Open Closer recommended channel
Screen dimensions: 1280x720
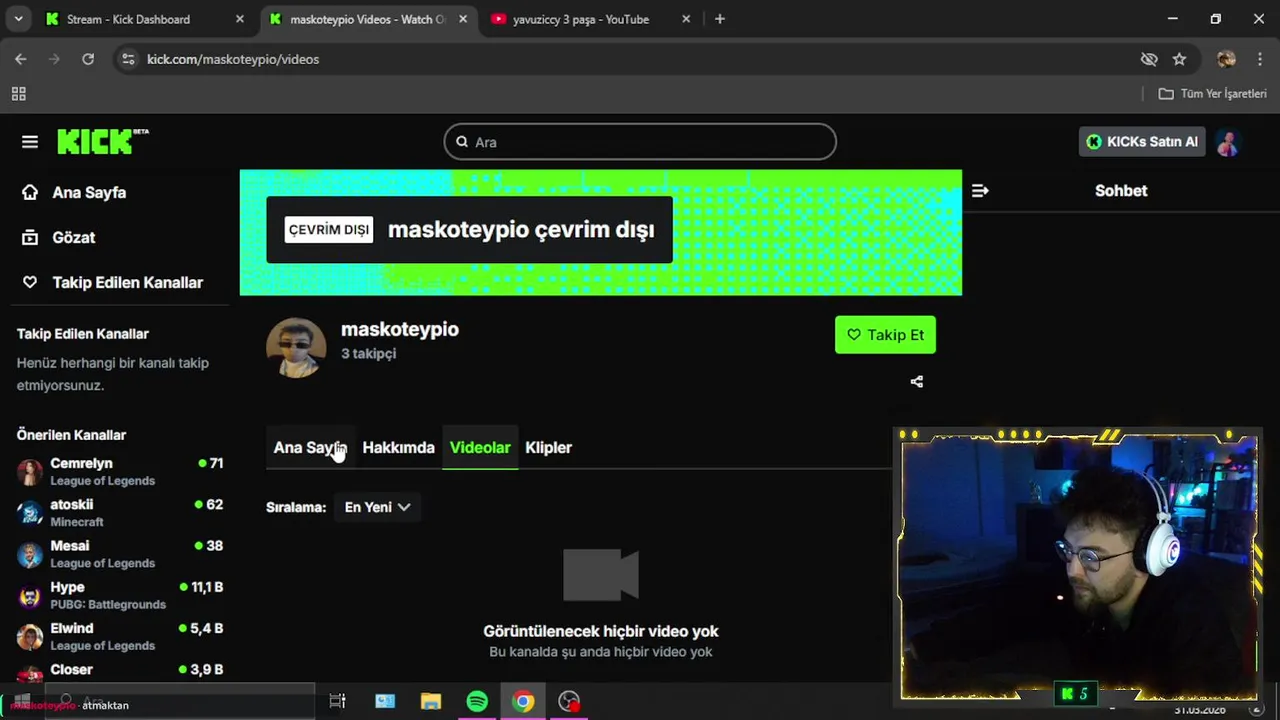tap(120, 672)
